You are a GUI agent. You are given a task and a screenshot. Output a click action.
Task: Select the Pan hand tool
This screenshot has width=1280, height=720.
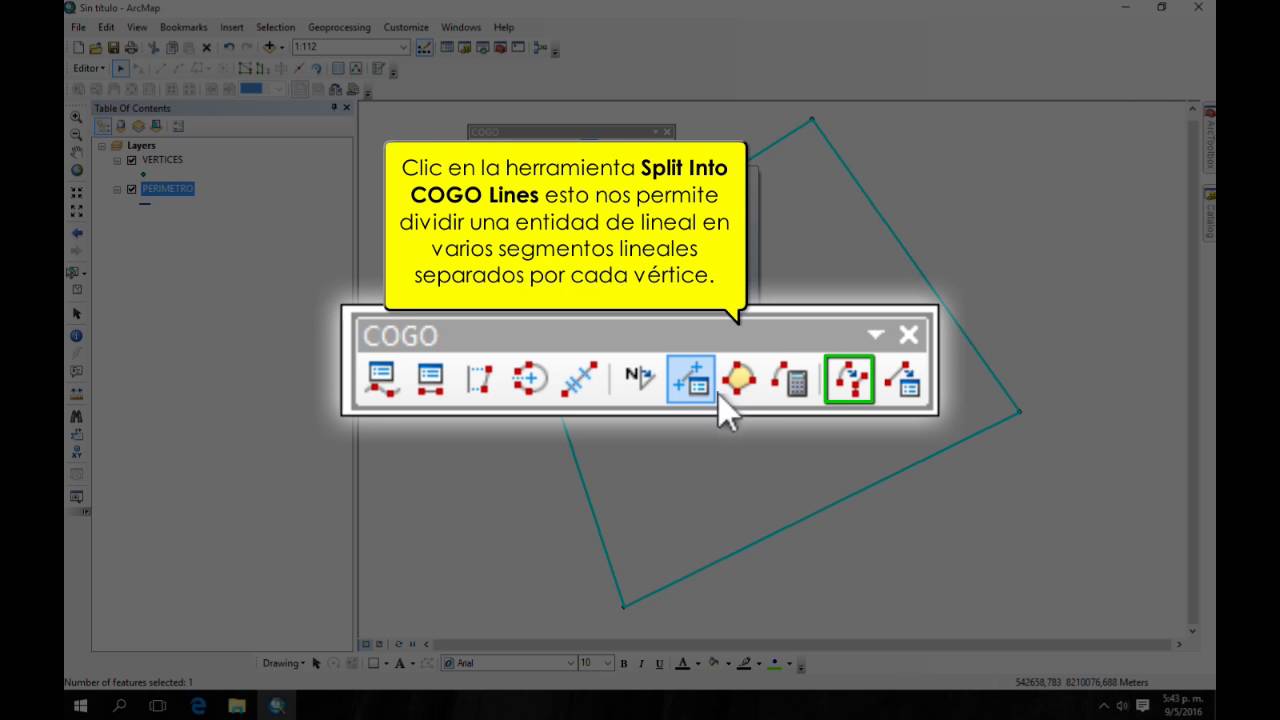[77, 152]
